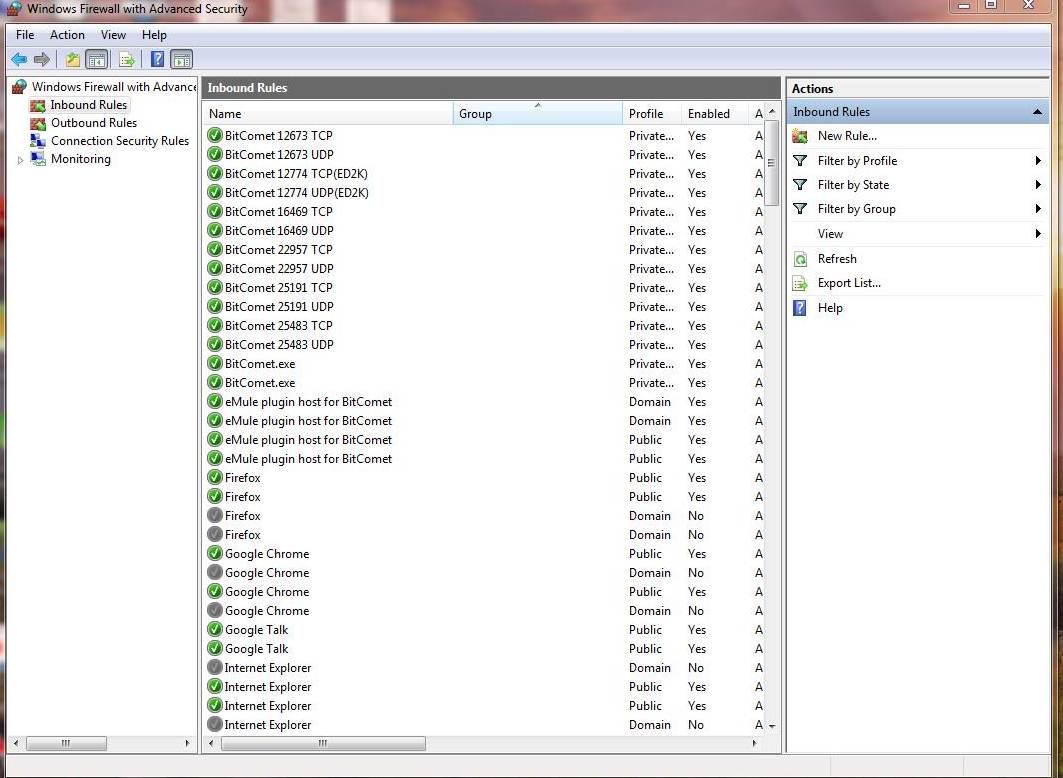Open the File menu
This screenshot has height=778, width=1063.
[25, 35]
